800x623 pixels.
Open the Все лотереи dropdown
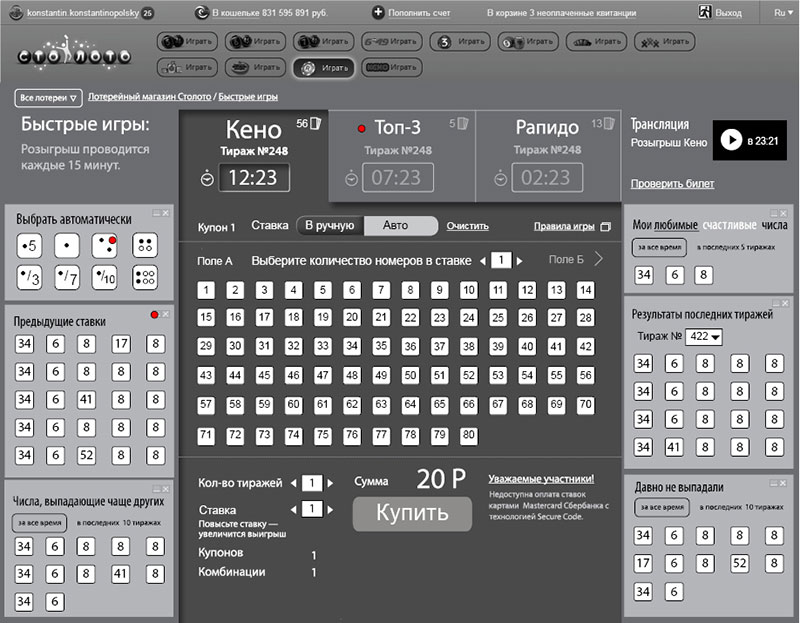click(47, 98)
